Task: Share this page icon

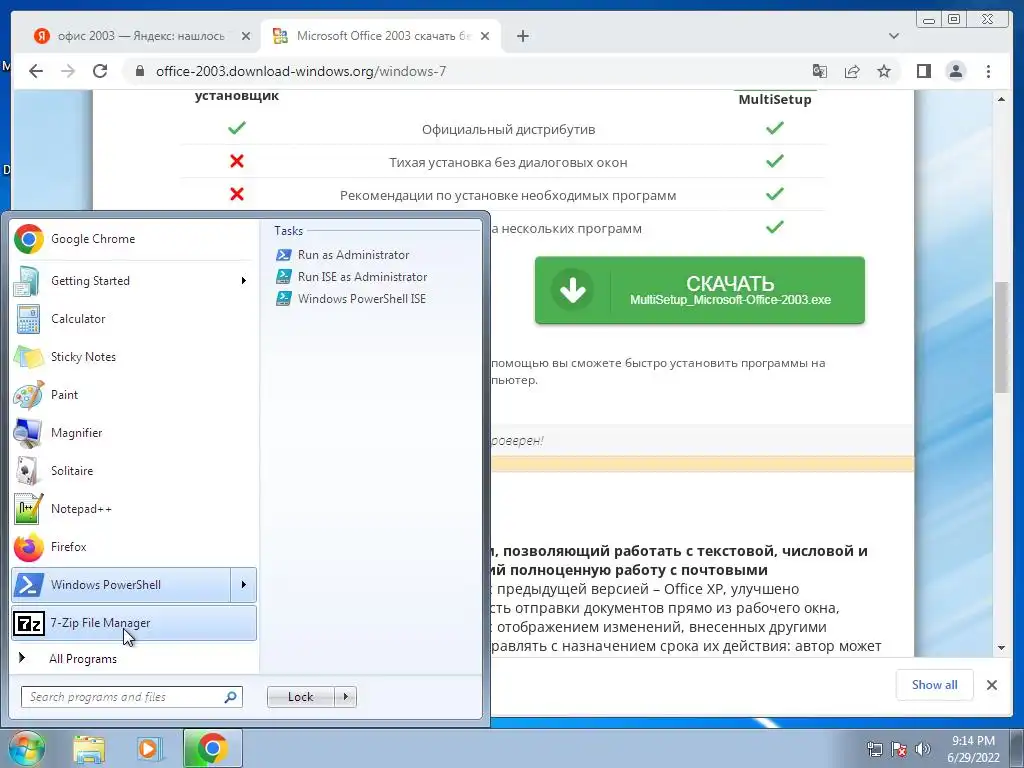Action: [x=852, y=71]
